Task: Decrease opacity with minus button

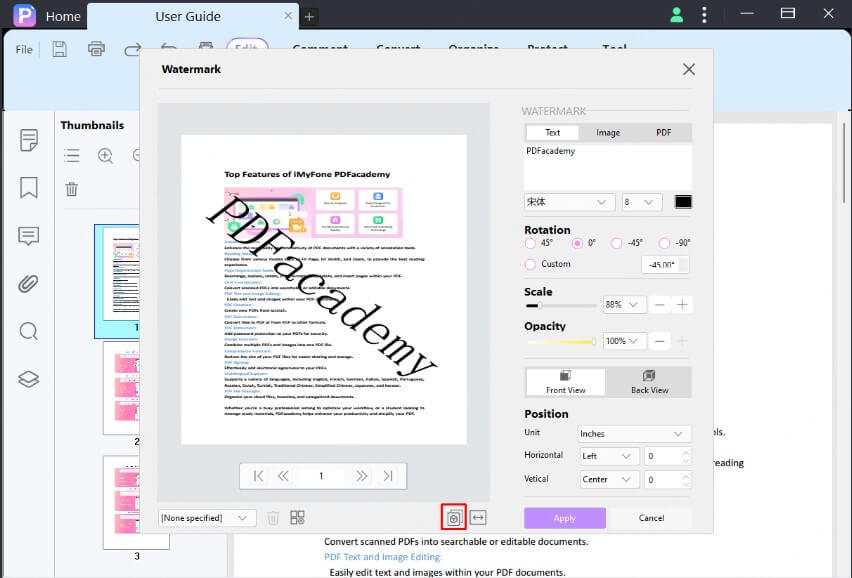Action: pos(659,341)
